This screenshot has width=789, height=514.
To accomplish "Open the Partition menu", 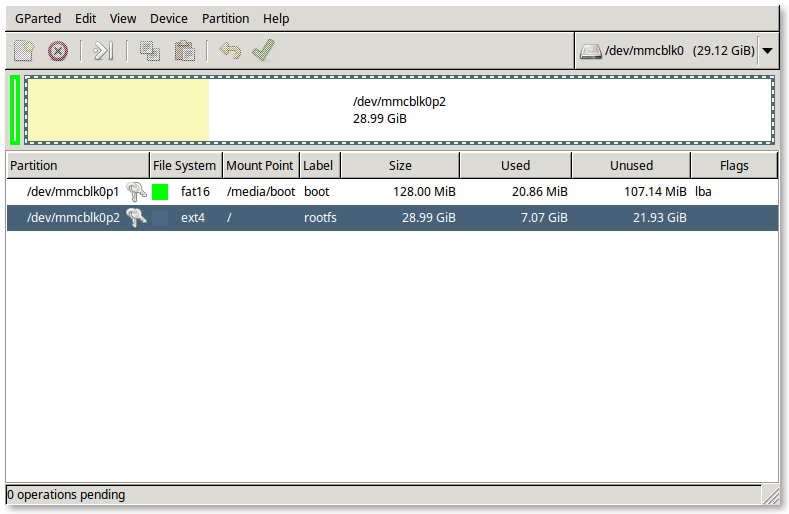I will [x=225, y=19].
